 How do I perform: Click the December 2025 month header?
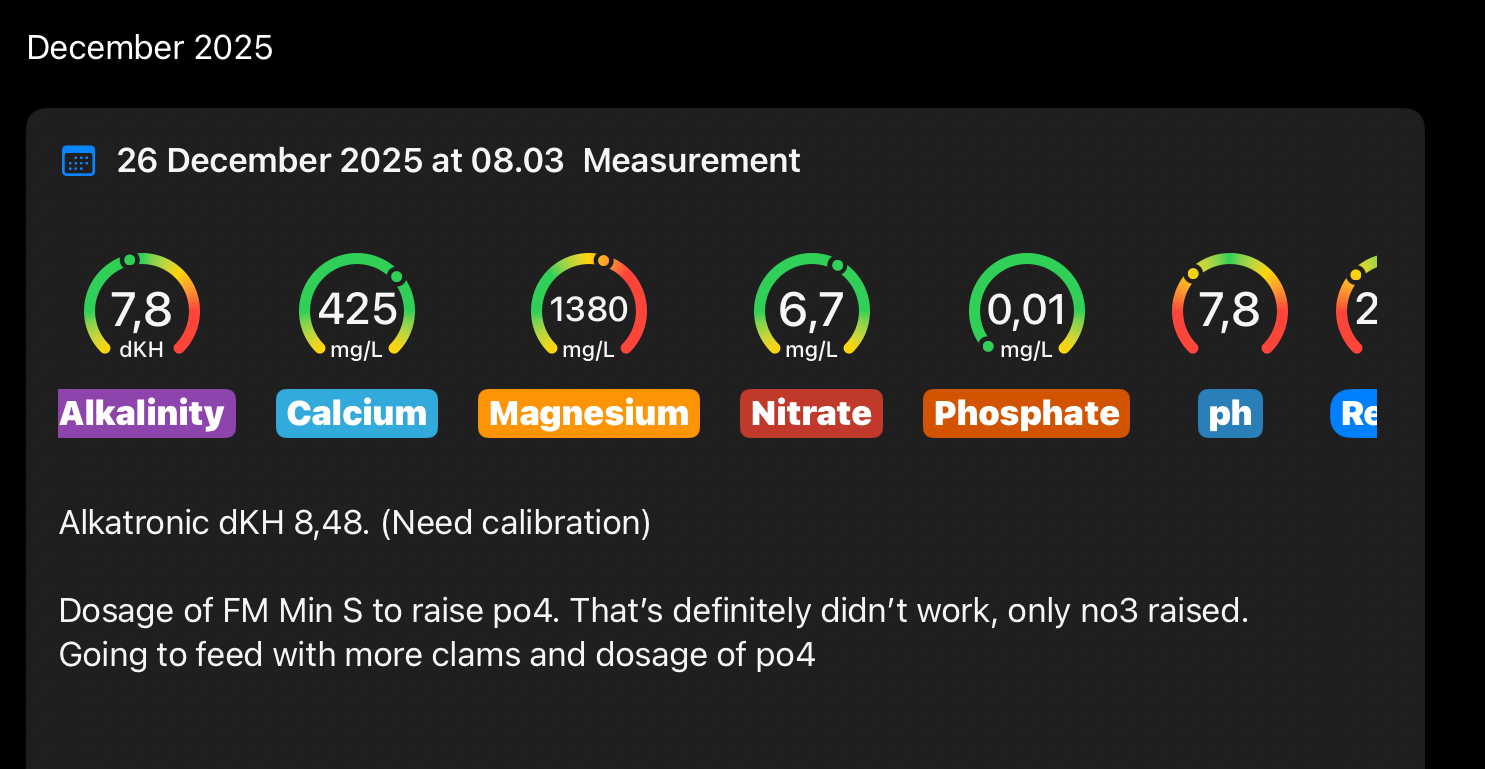tap(150, 48)
